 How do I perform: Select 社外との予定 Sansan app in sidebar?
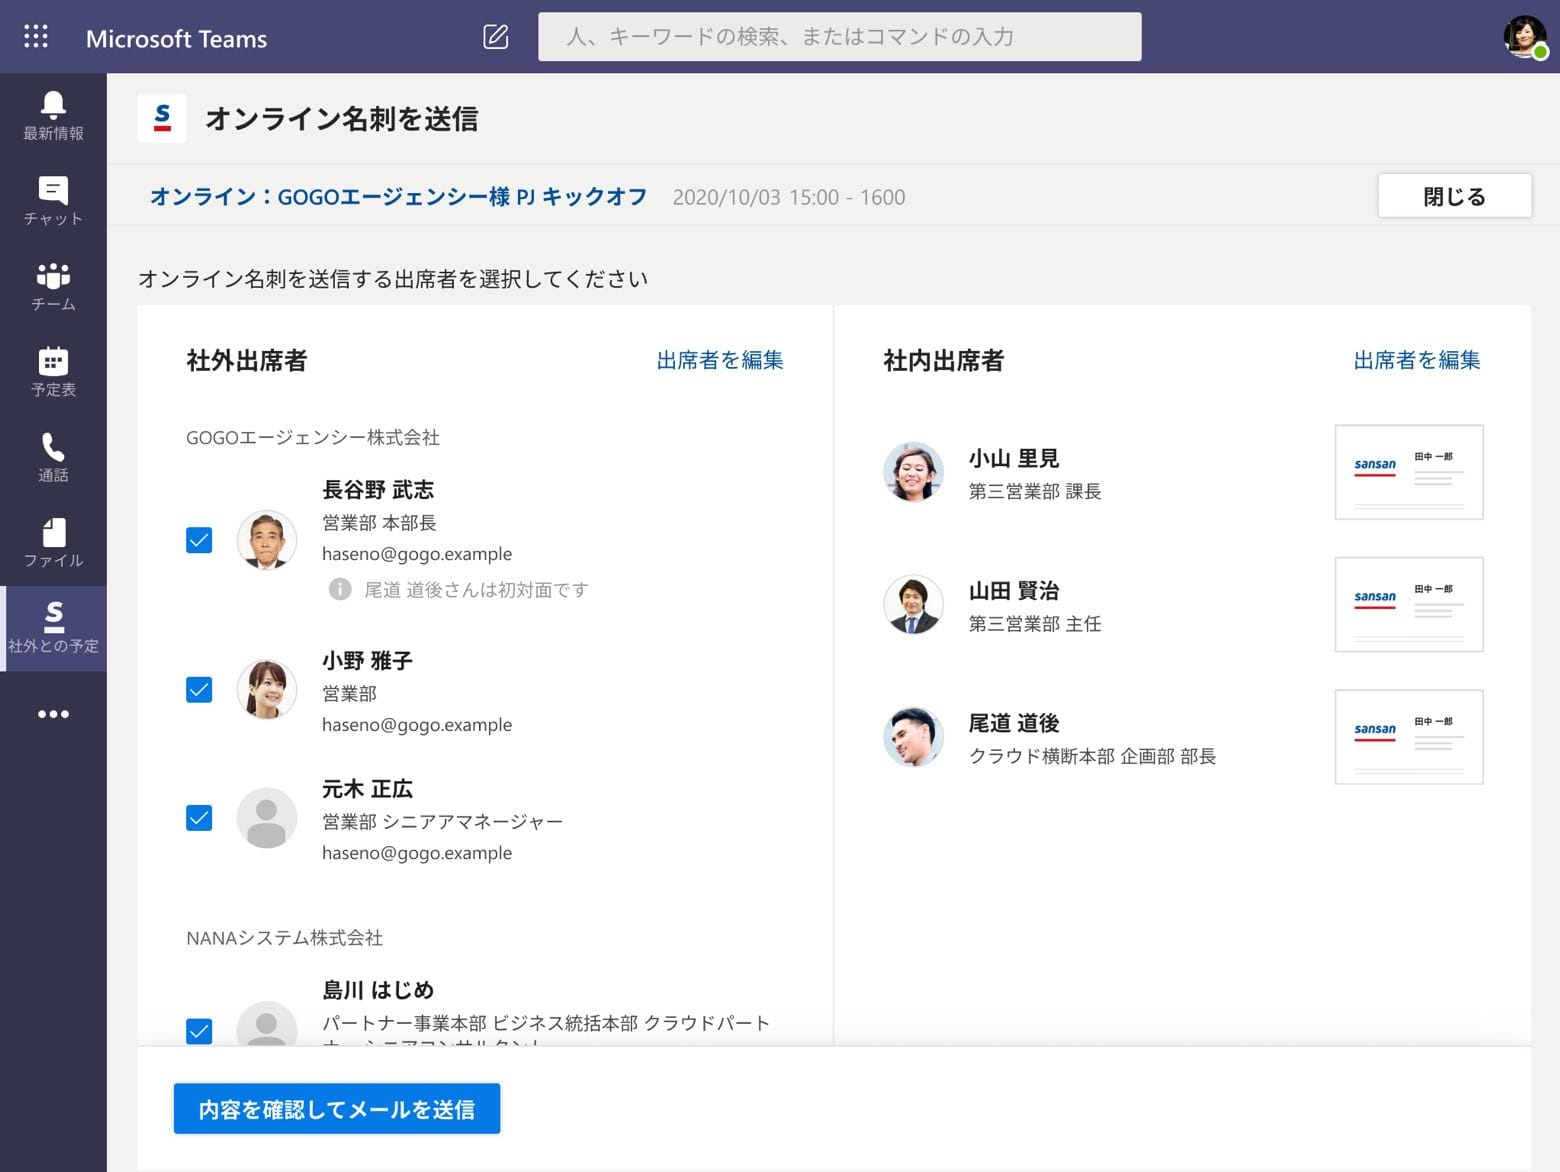pyautogui.click(x=53, y=628)
